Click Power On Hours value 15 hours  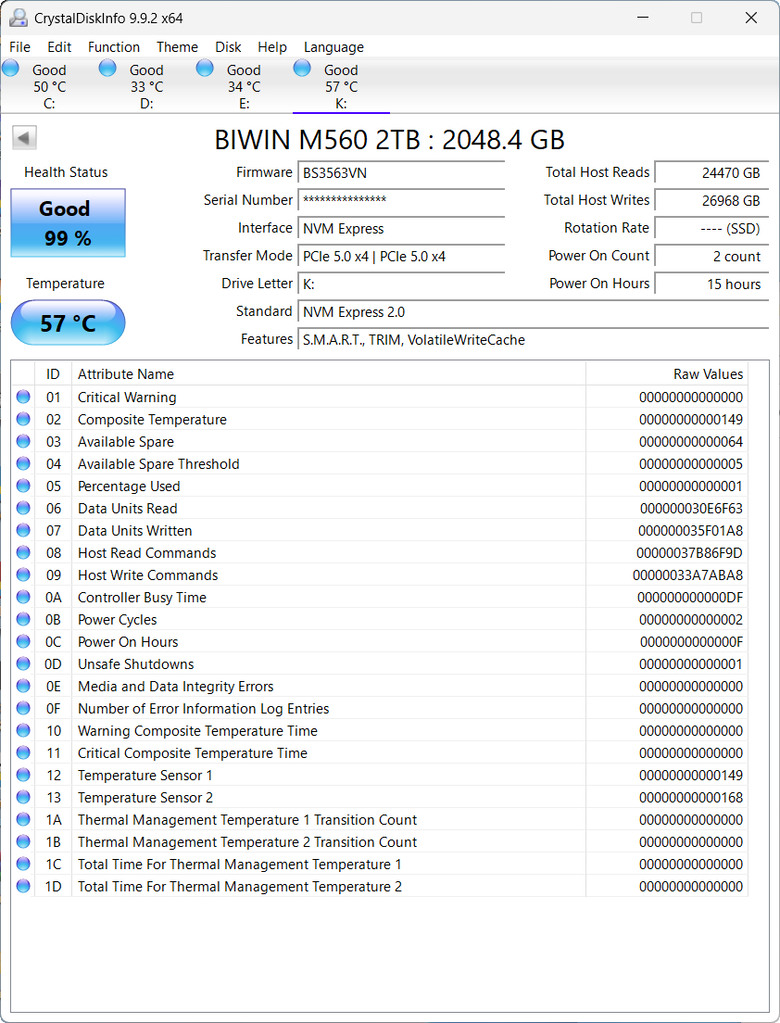(x=712, y=284)
